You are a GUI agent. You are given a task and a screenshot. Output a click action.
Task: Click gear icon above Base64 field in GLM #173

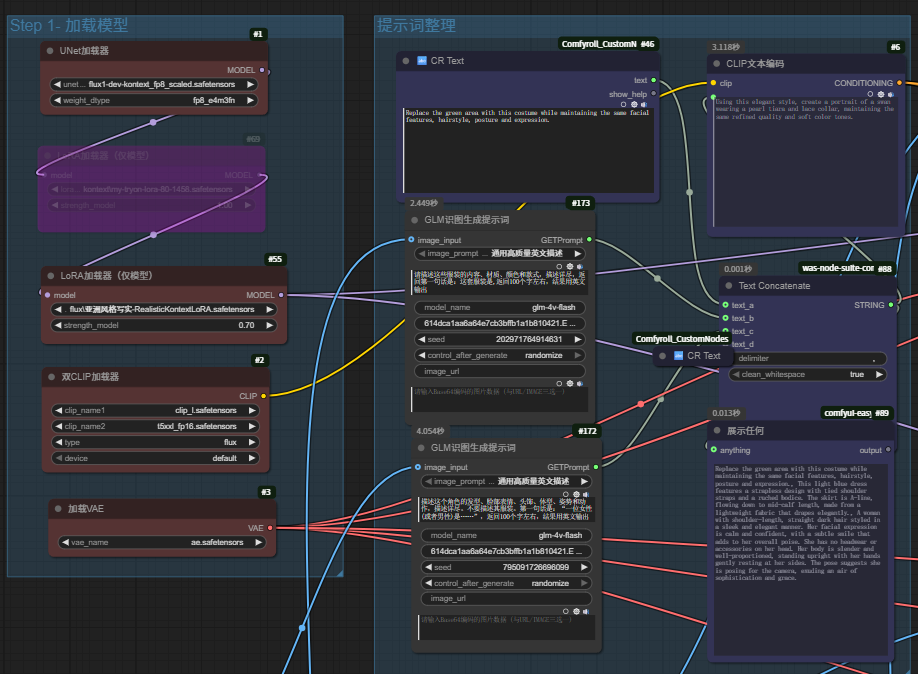[x=570, y=384]
